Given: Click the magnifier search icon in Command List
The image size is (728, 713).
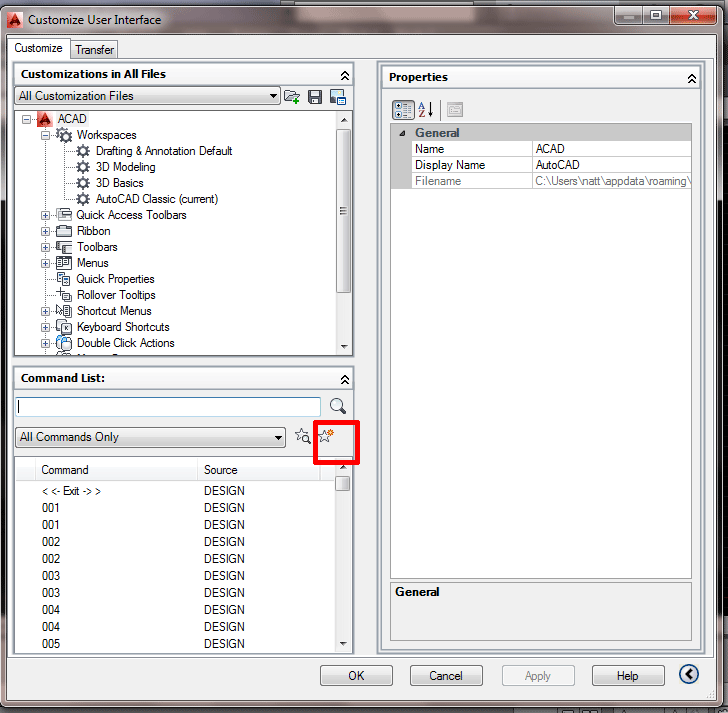Looking at the screenshot, I should point(338,406).
